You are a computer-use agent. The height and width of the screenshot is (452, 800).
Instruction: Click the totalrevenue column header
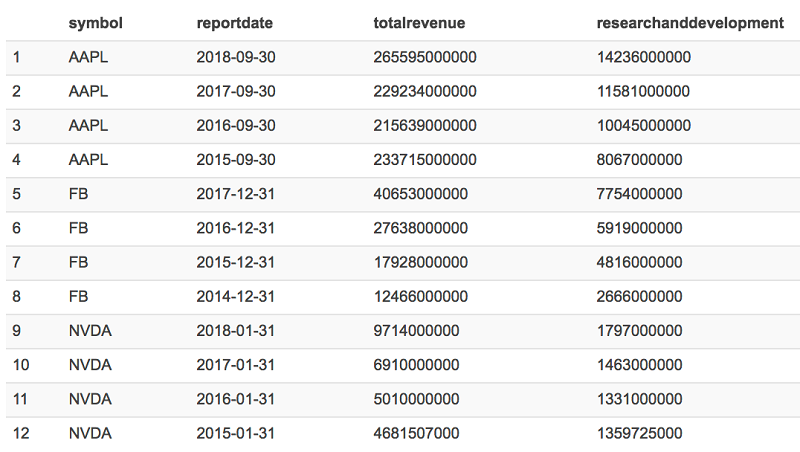(419, 23)
